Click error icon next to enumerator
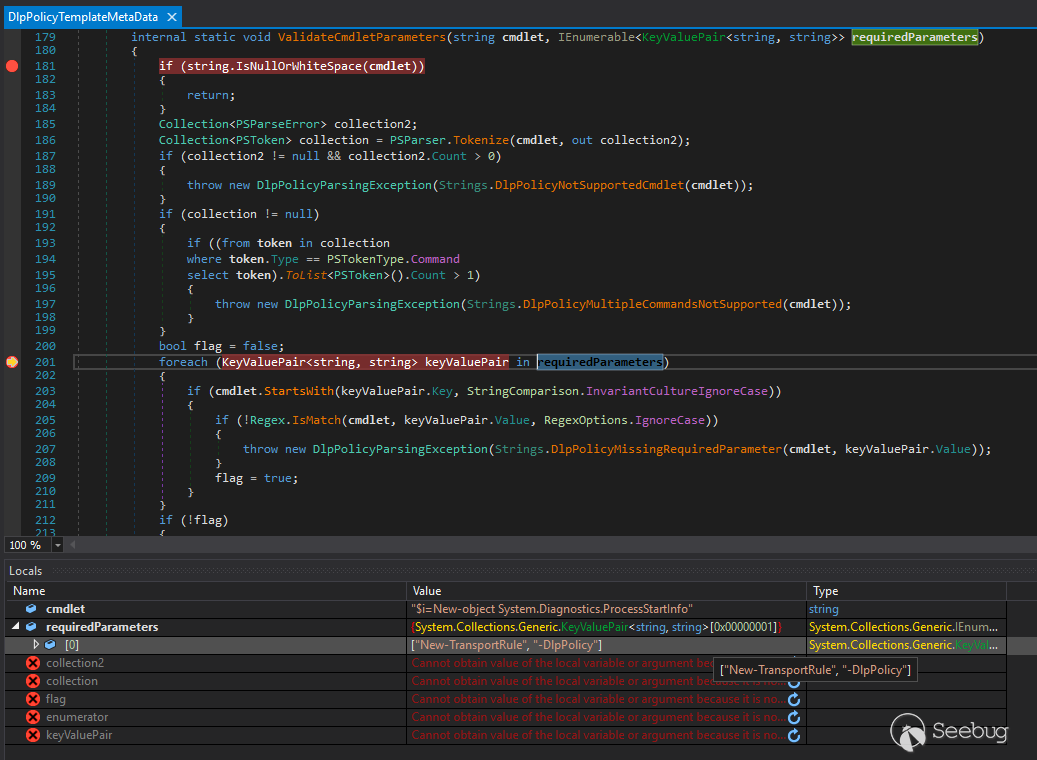Image resolution: width=1037 pixels, height=760 pixels. (x=32, y=717)
